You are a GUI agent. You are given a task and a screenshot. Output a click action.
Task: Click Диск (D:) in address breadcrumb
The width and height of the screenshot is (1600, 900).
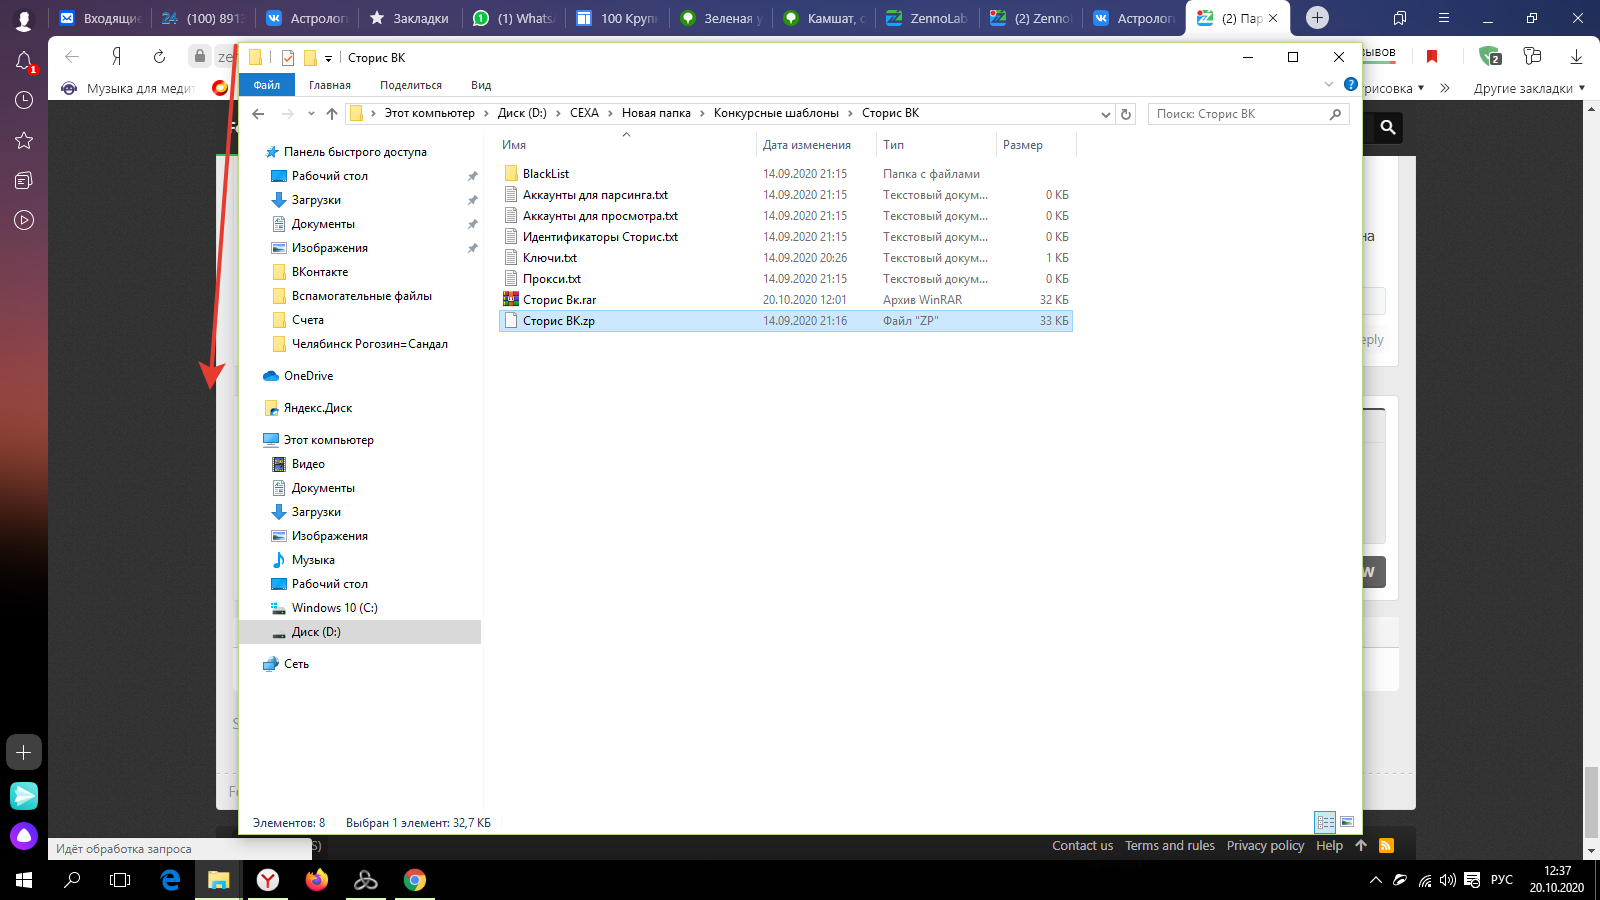click(522, 113)
